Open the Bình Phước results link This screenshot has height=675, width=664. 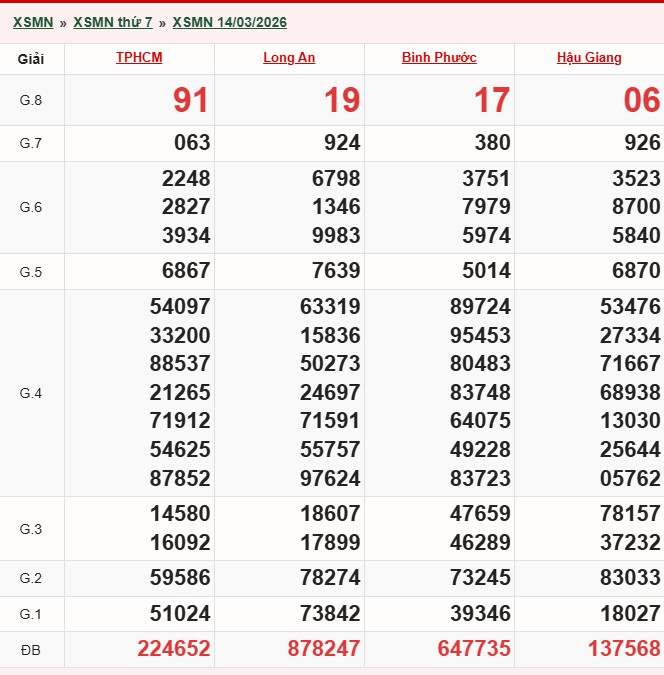click(439, 58)
